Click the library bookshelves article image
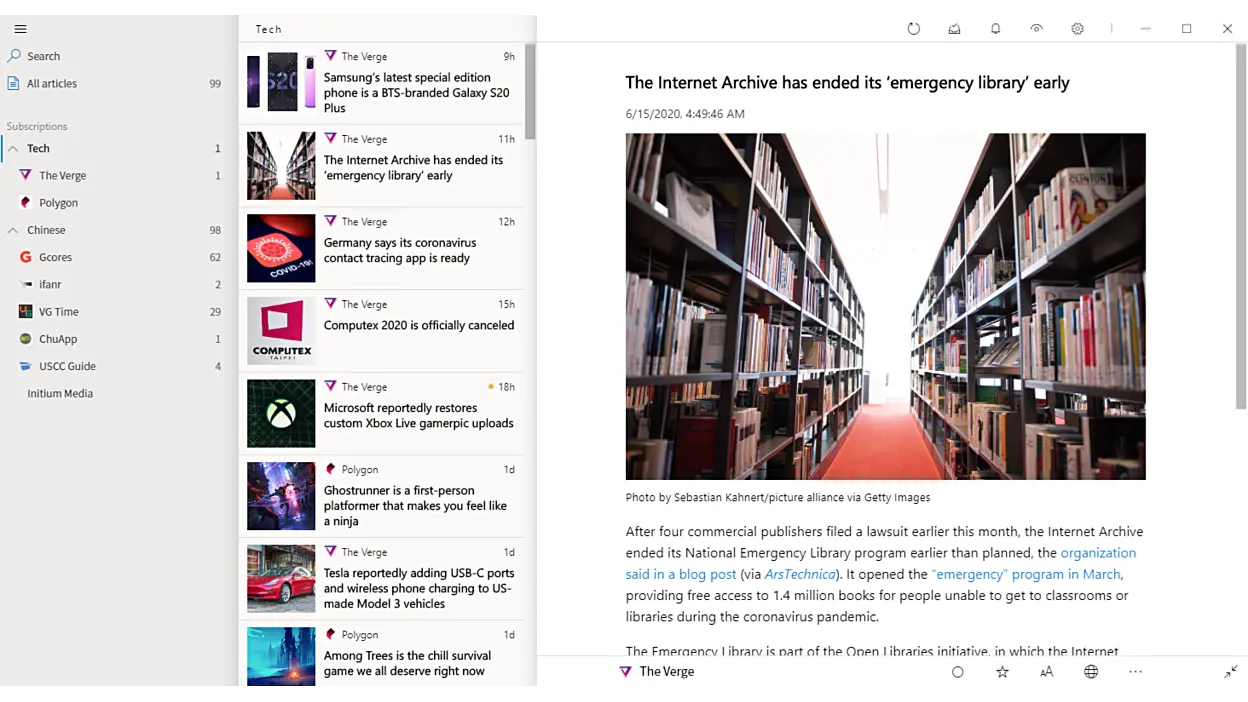1248x702 pixels. (885, 307)
